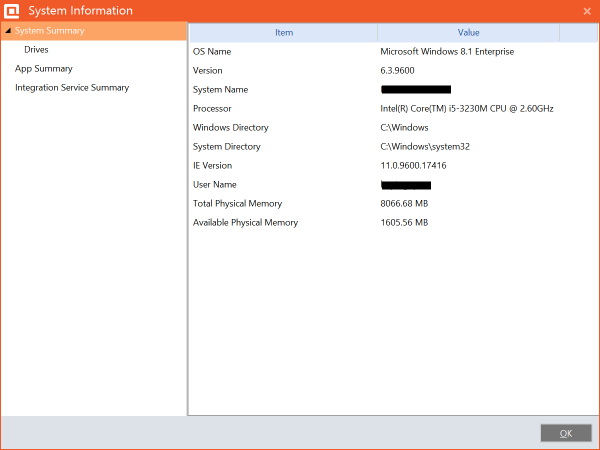The height and width of the screenshot is (450, 600).
Task: Open the Drives tree item
Action: tap(36, 50)
